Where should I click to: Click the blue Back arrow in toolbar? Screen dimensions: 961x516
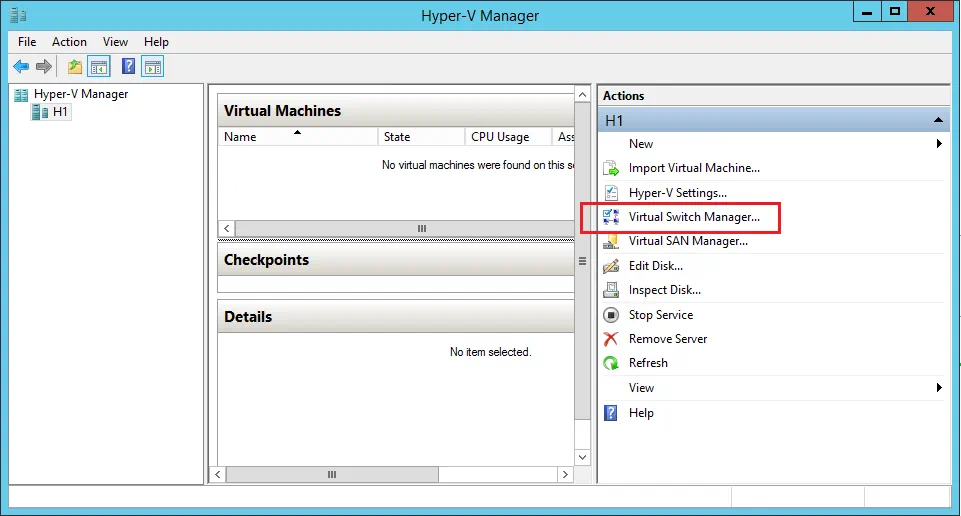coord(21,67)
